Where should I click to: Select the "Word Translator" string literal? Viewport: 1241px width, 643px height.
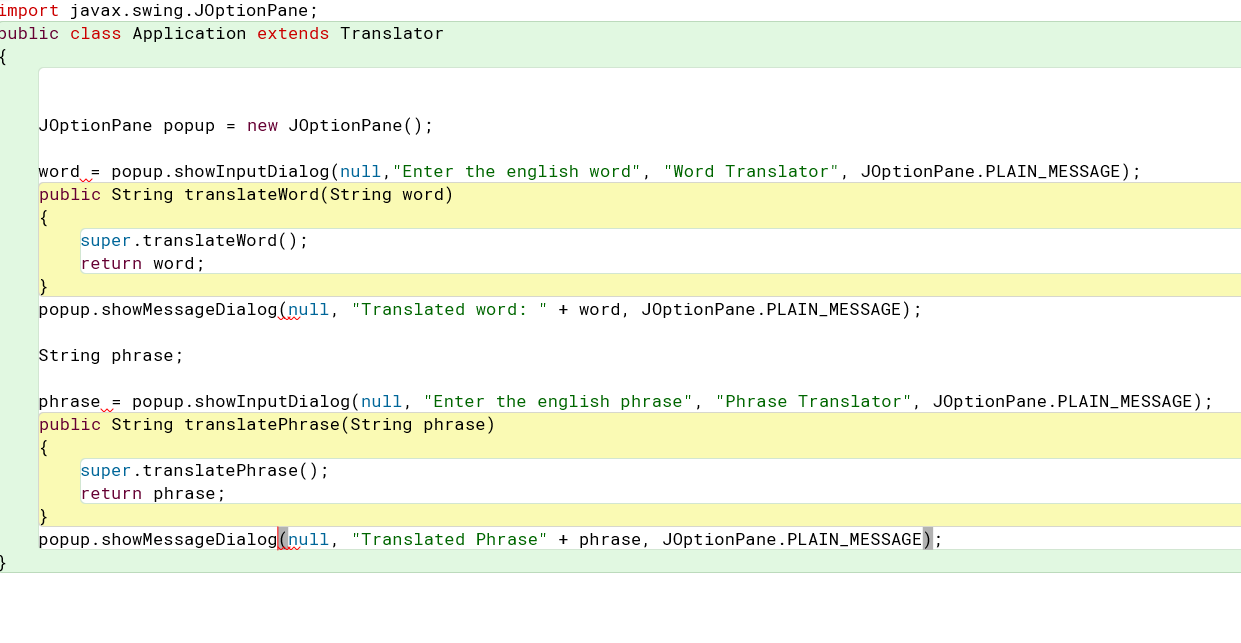(751, 171)
